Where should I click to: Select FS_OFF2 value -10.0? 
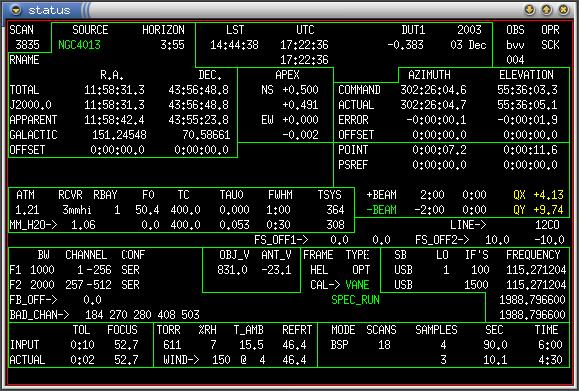click(549, 240)
